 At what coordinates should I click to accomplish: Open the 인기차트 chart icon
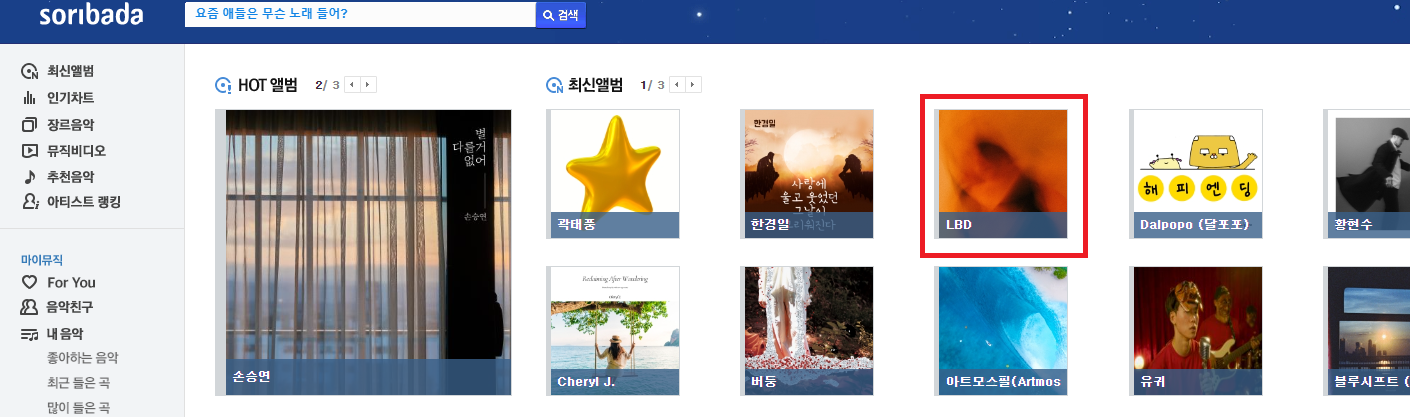click(29, 98)
